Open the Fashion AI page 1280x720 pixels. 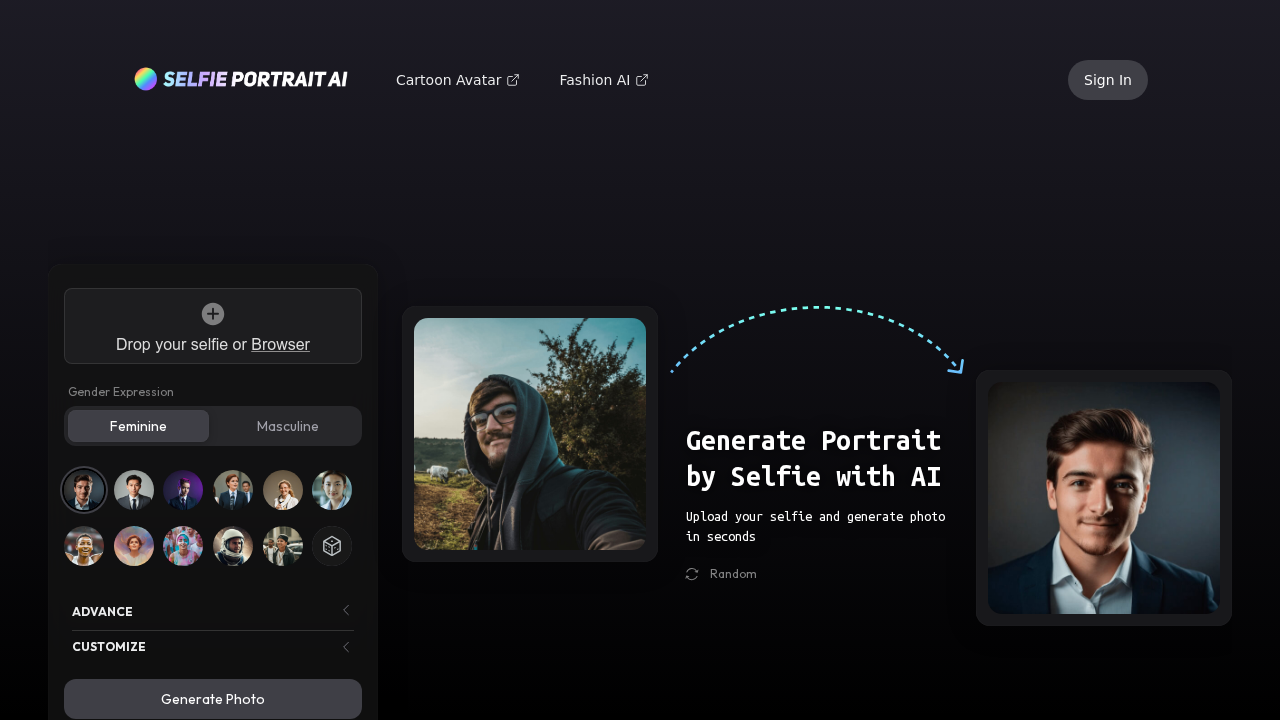[x=594, y=79]
